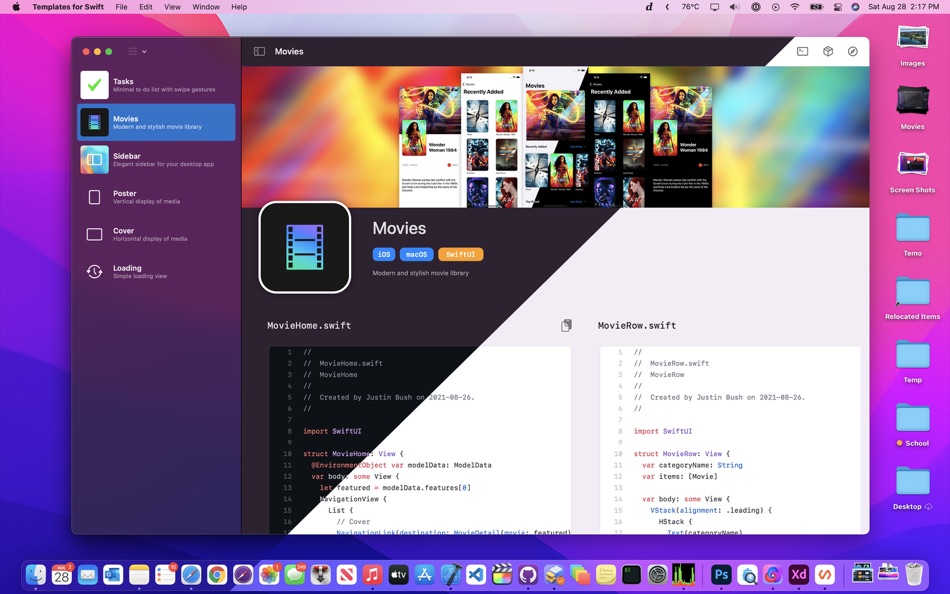Open Xcode from the Dock
Image resolution: width=950 pixels, height=594 pixels.
click(450, 574)
